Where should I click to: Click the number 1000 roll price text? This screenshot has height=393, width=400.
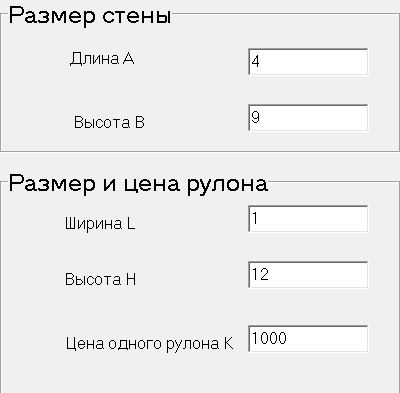[x=269, y=338]
